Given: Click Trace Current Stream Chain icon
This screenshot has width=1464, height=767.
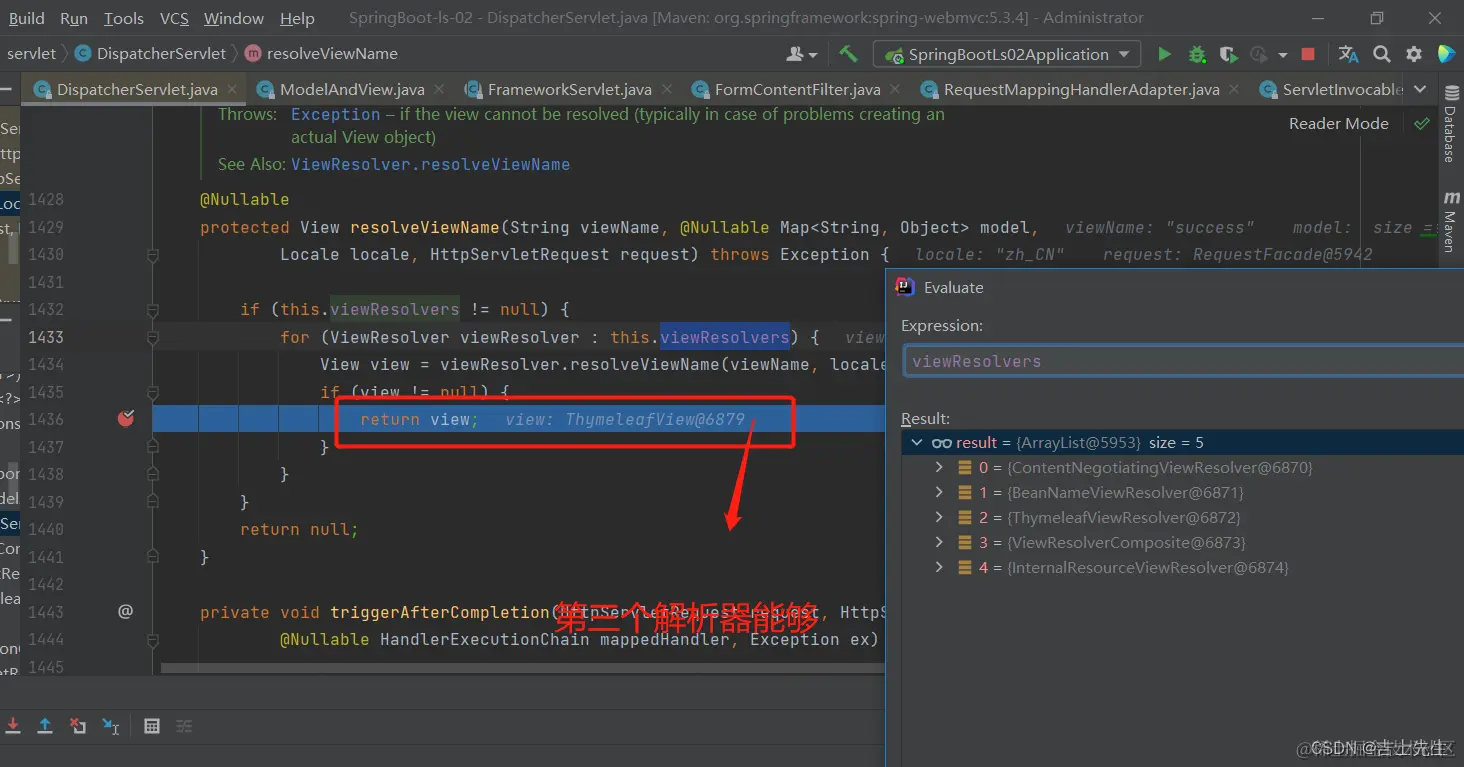Looking at the screenshot, I should [x=184, y=726].
